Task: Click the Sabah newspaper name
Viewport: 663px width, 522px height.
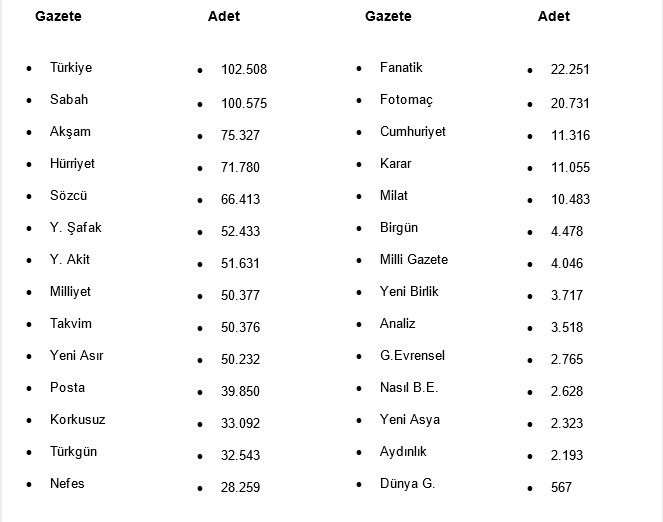Action: 69,100
